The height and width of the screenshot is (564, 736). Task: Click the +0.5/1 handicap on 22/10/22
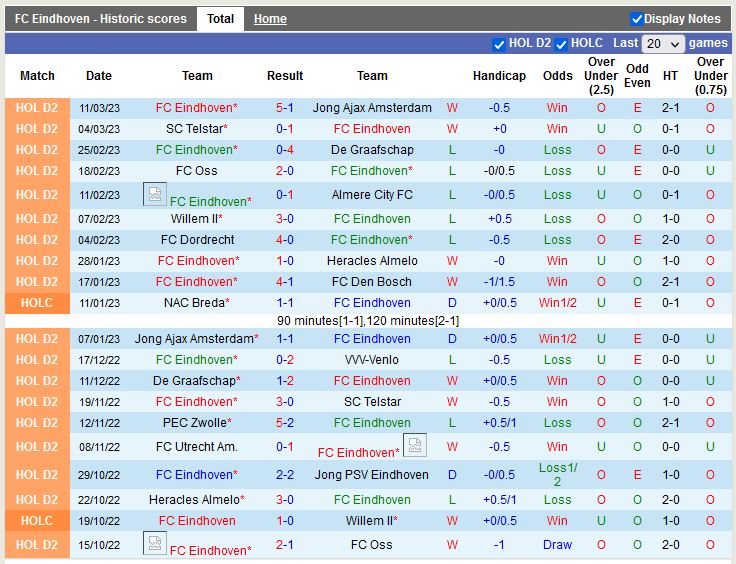point(499,500)
